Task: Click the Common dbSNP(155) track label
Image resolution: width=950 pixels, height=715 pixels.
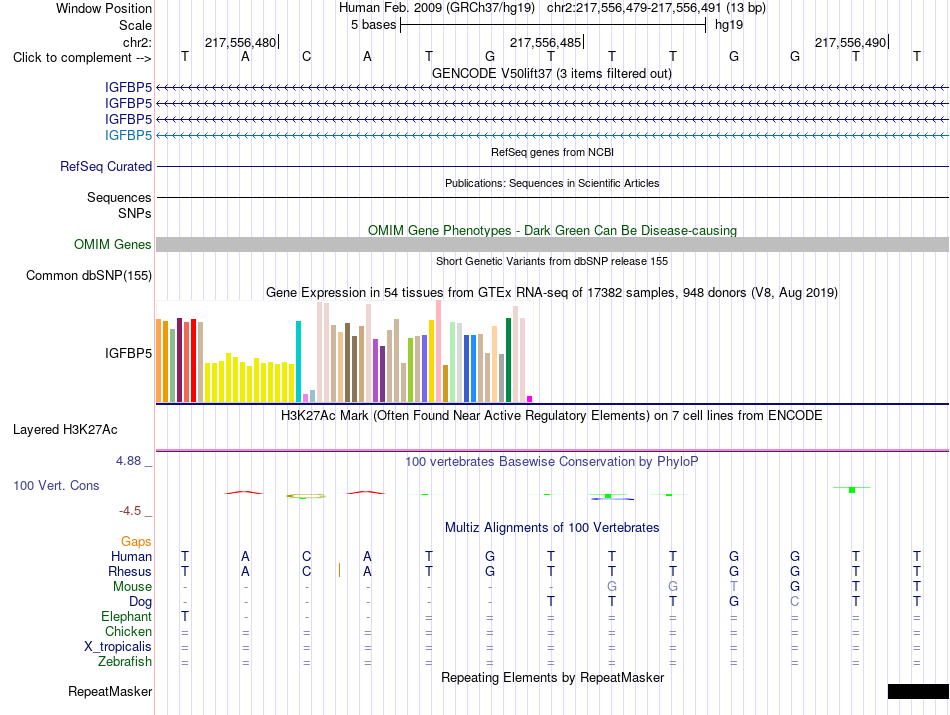Action: [89, 275]
